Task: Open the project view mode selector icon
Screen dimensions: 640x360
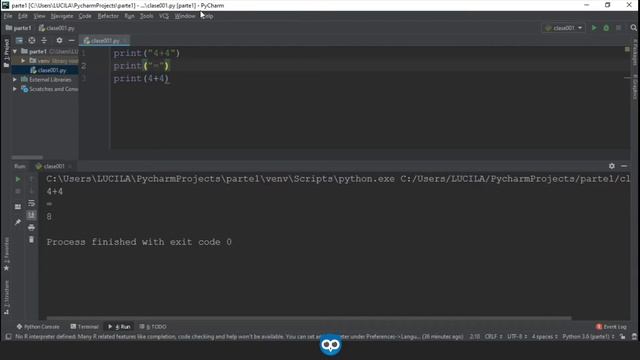Action: tap(19, 40)
